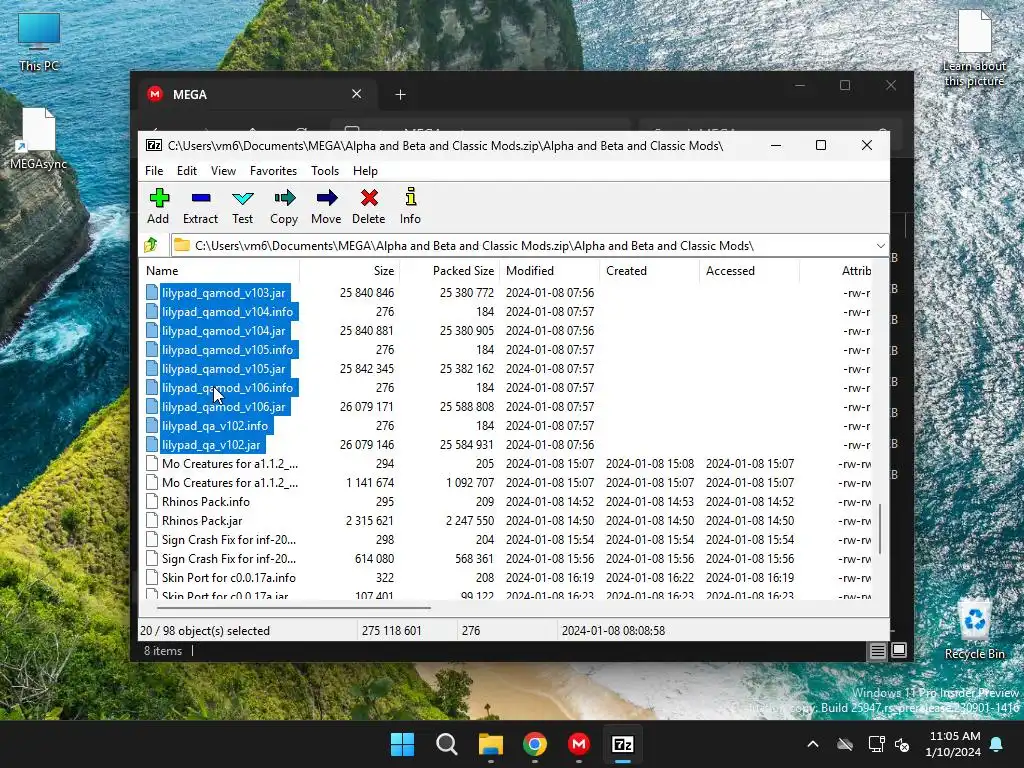This screenshot has height=768, width=1024.
Task: Click the Extract toolbar icon
Action: [200, 198]
